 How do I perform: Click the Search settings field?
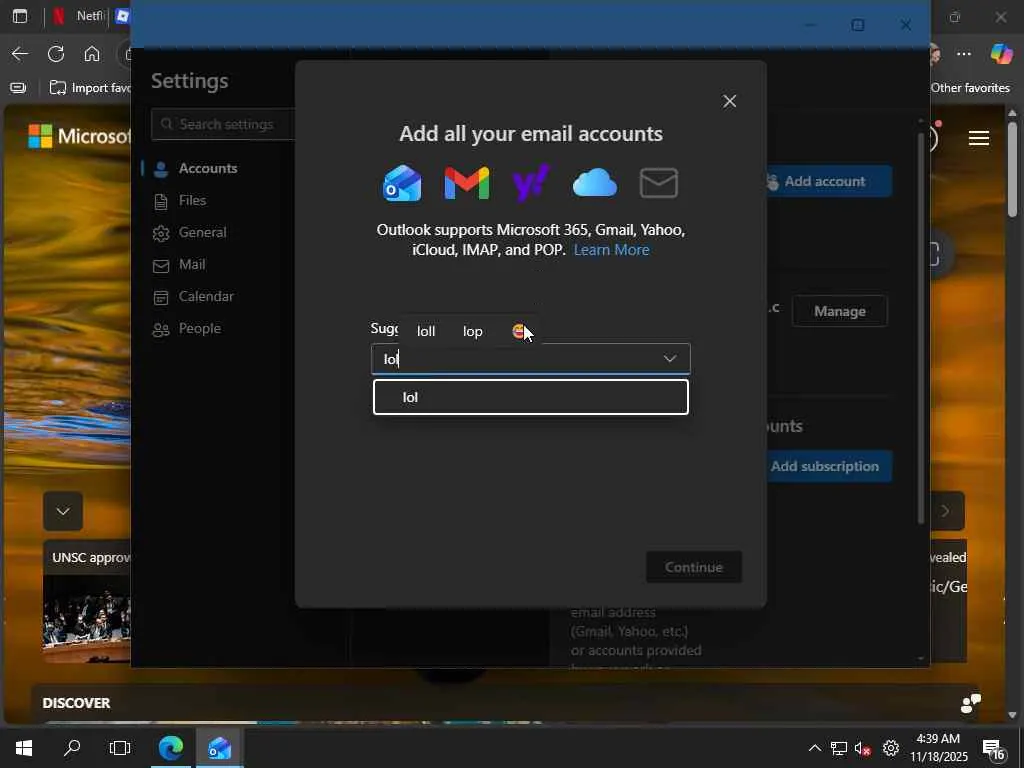click(223, 124)
